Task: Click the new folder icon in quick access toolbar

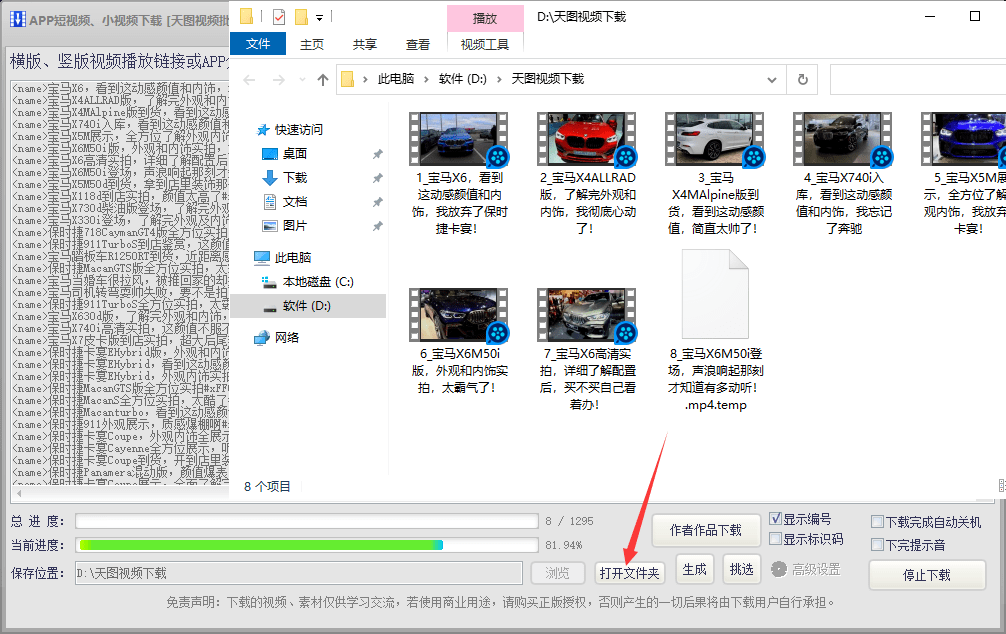Action: click(301, 17)
